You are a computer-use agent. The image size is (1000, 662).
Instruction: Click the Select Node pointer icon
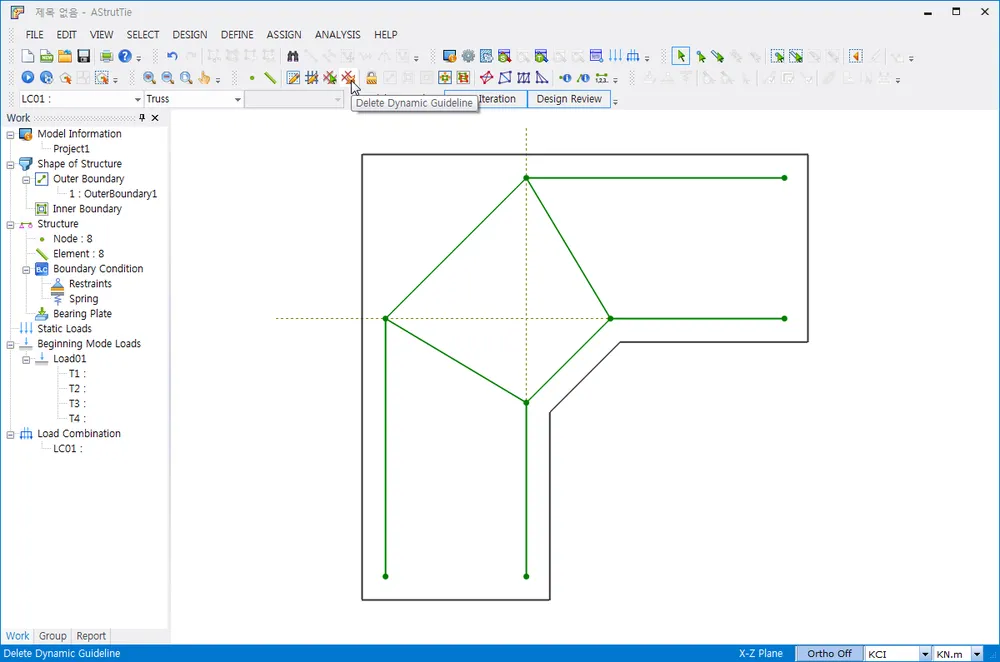[x=700, y=56]
